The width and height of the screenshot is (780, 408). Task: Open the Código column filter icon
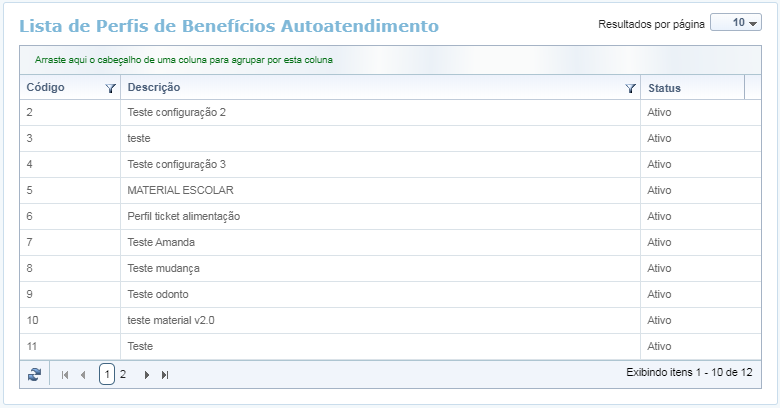coord(110,88)
